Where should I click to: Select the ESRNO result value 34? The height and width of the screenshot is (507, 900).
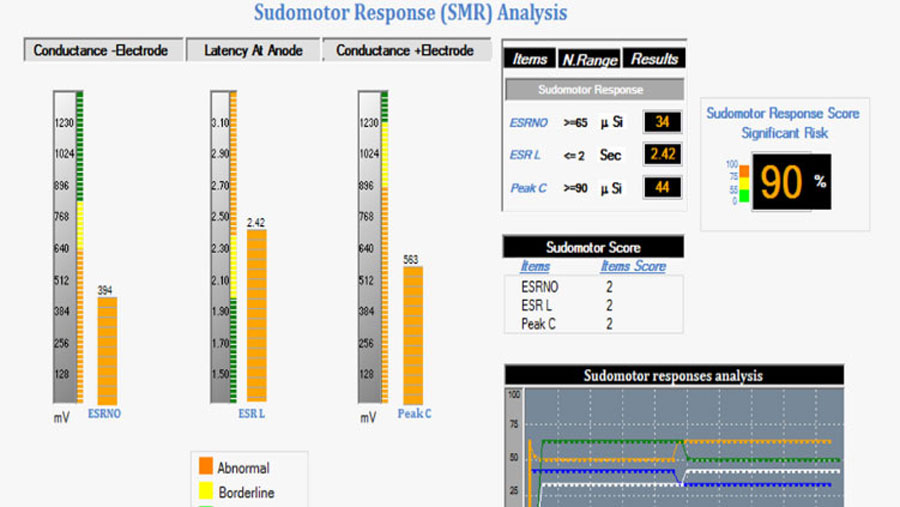point(662,122)
